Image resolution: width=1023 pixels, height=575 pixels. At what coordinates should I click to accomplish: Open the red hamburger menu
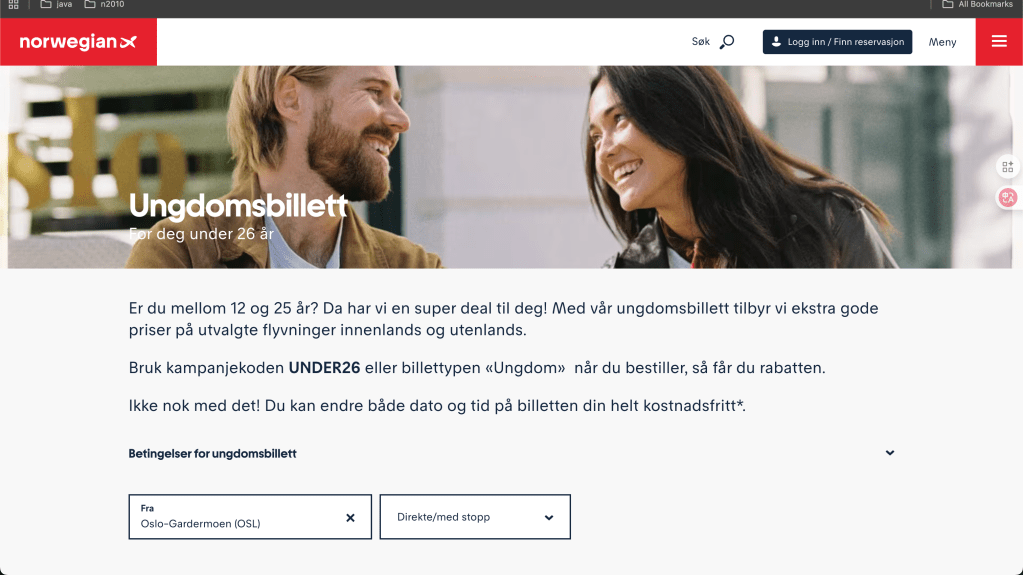coord(999,42)
